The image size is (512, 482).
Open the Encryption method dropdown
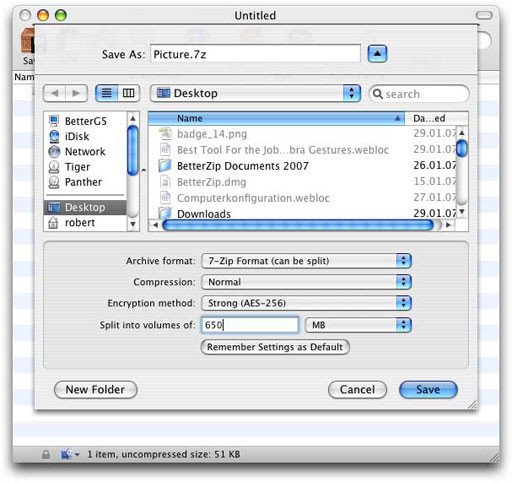[x=306, y=303]
